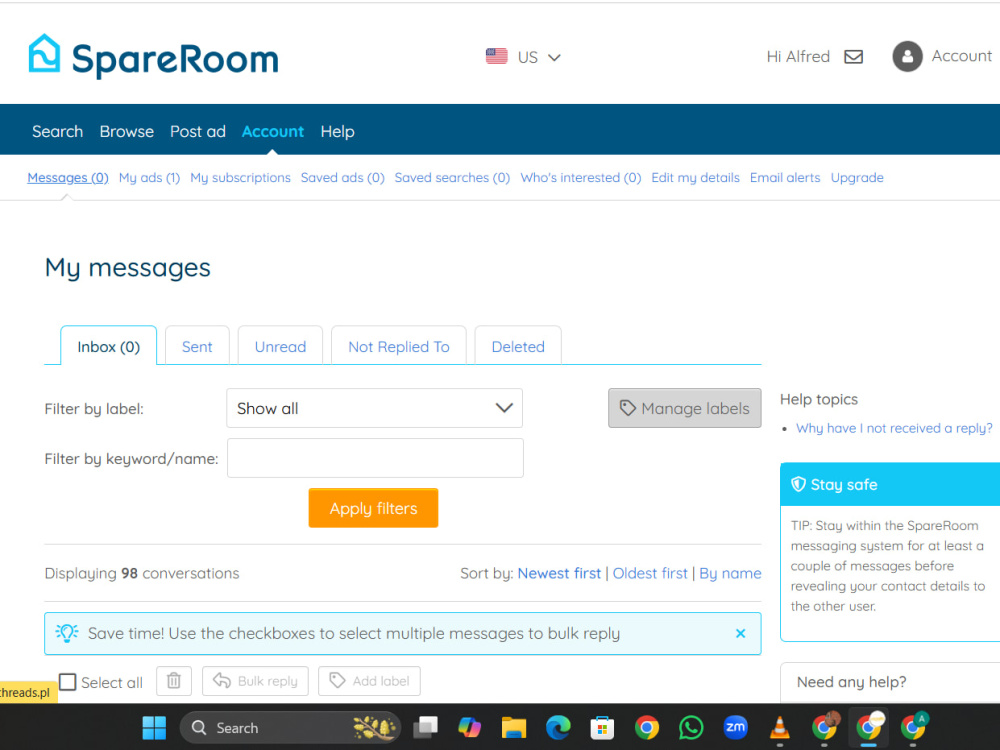The image size is (1000, 750).
Task: Open Saved searches (0)
Action: pyautogui.click(x=452, y=177)
